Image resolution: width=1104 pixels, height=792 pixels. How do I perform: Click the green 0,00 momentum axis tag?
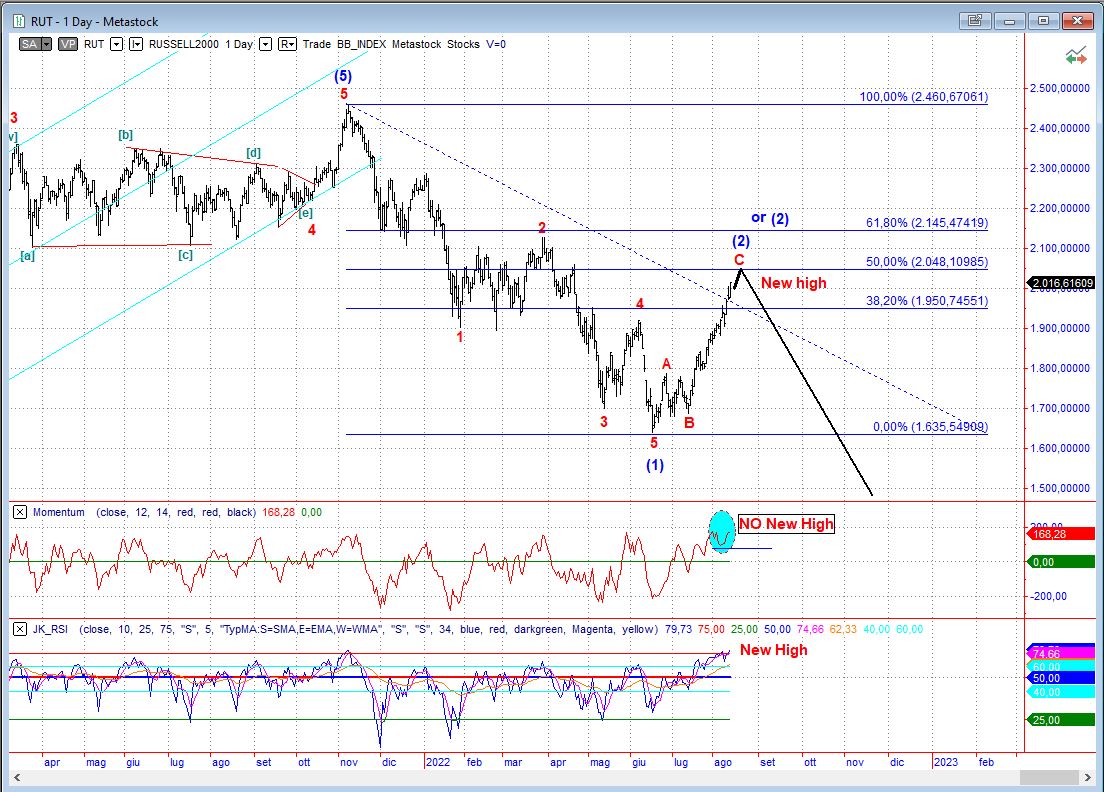1060,562
